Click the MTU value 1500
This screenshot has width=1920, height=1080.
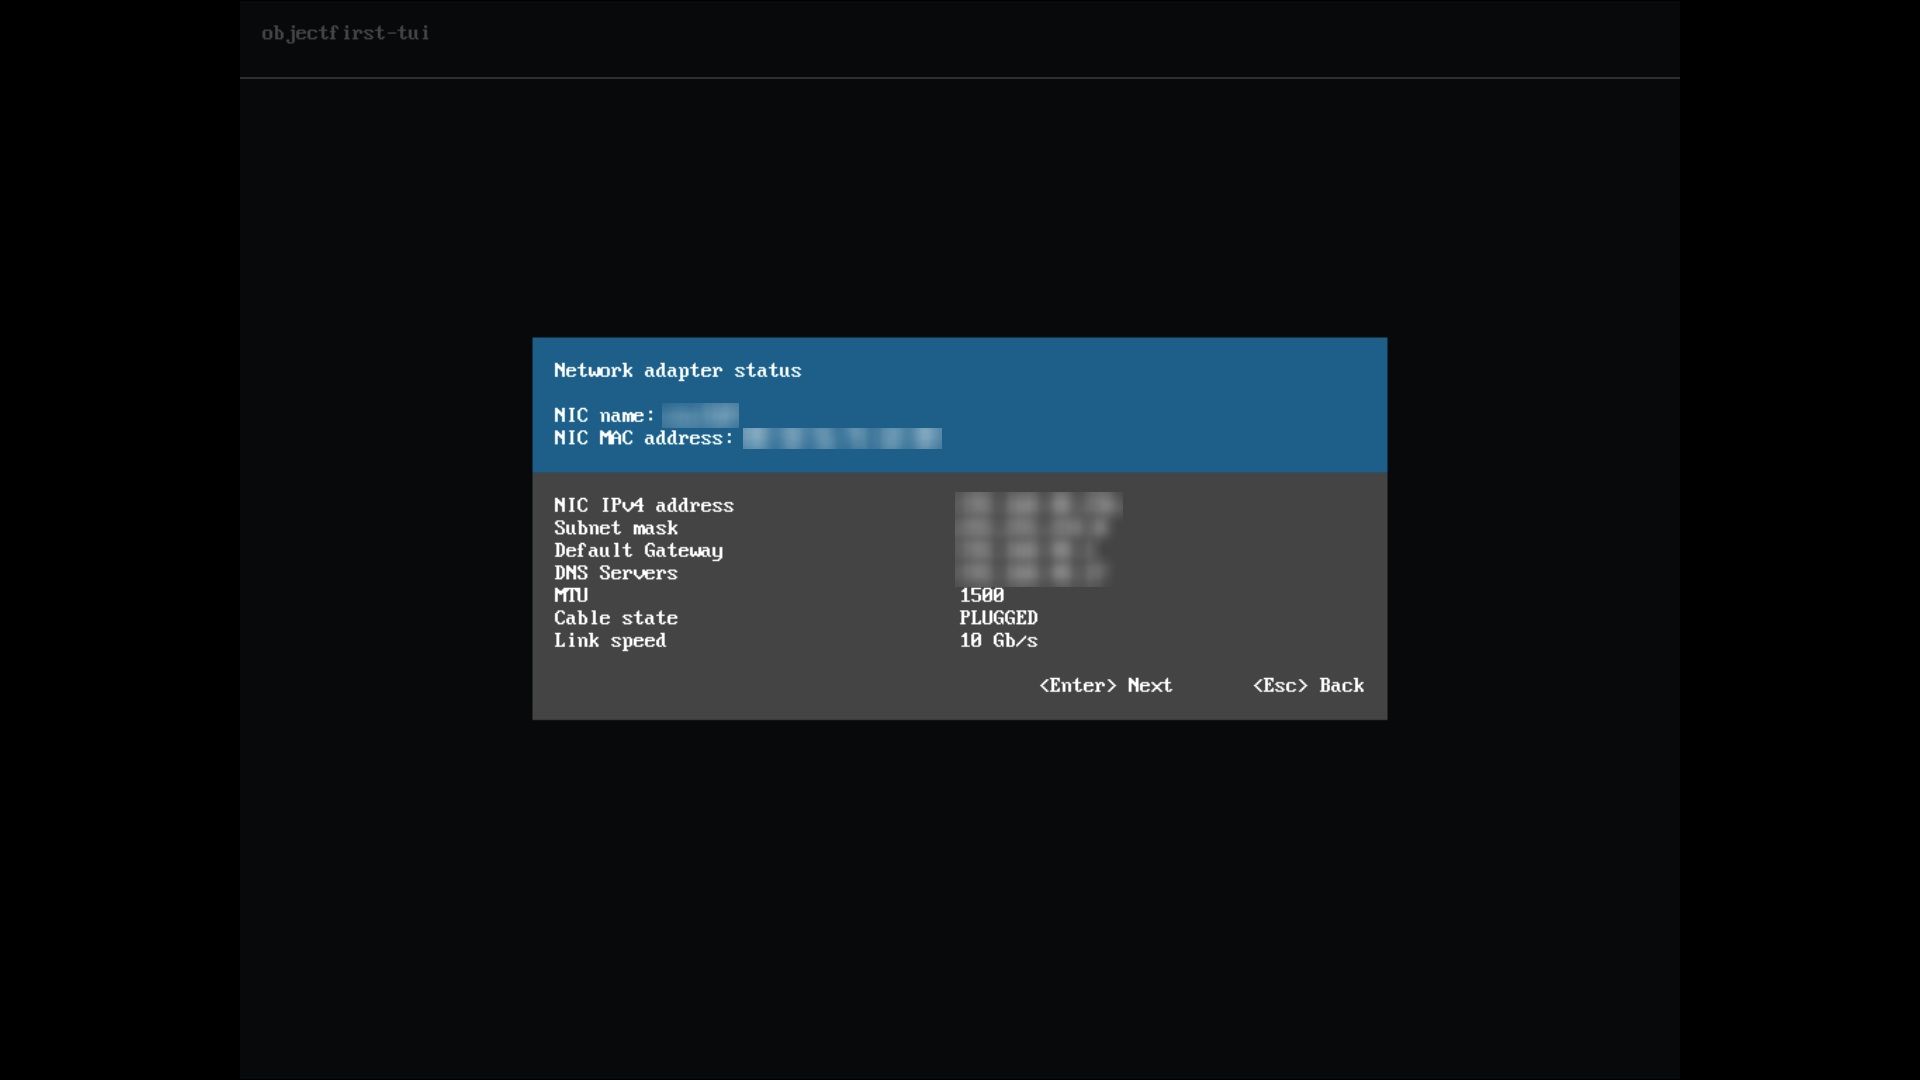tap(981, 595)
